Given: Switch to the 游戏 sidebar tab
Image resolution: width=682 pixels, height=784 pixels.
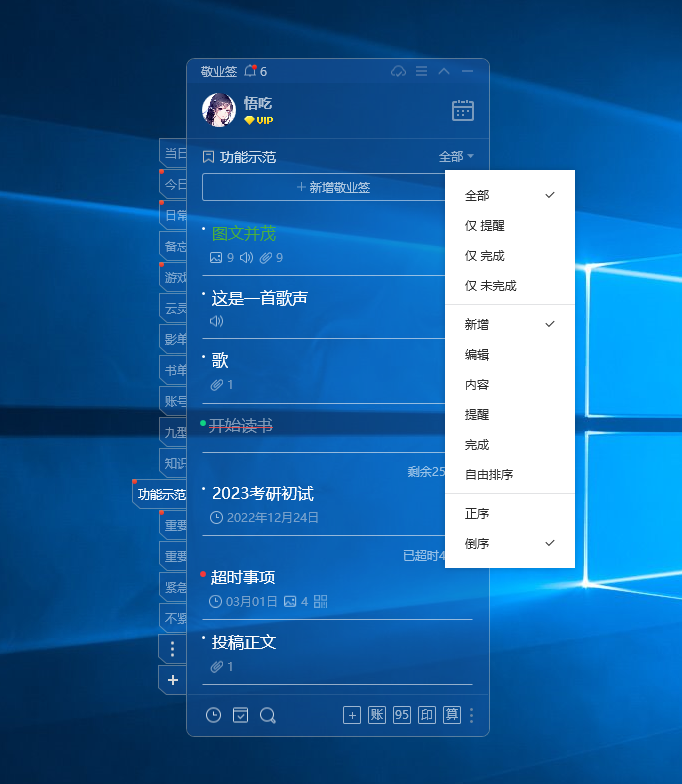Looking at the screenshot, I should pyautogui.click(x=174, y=278).
